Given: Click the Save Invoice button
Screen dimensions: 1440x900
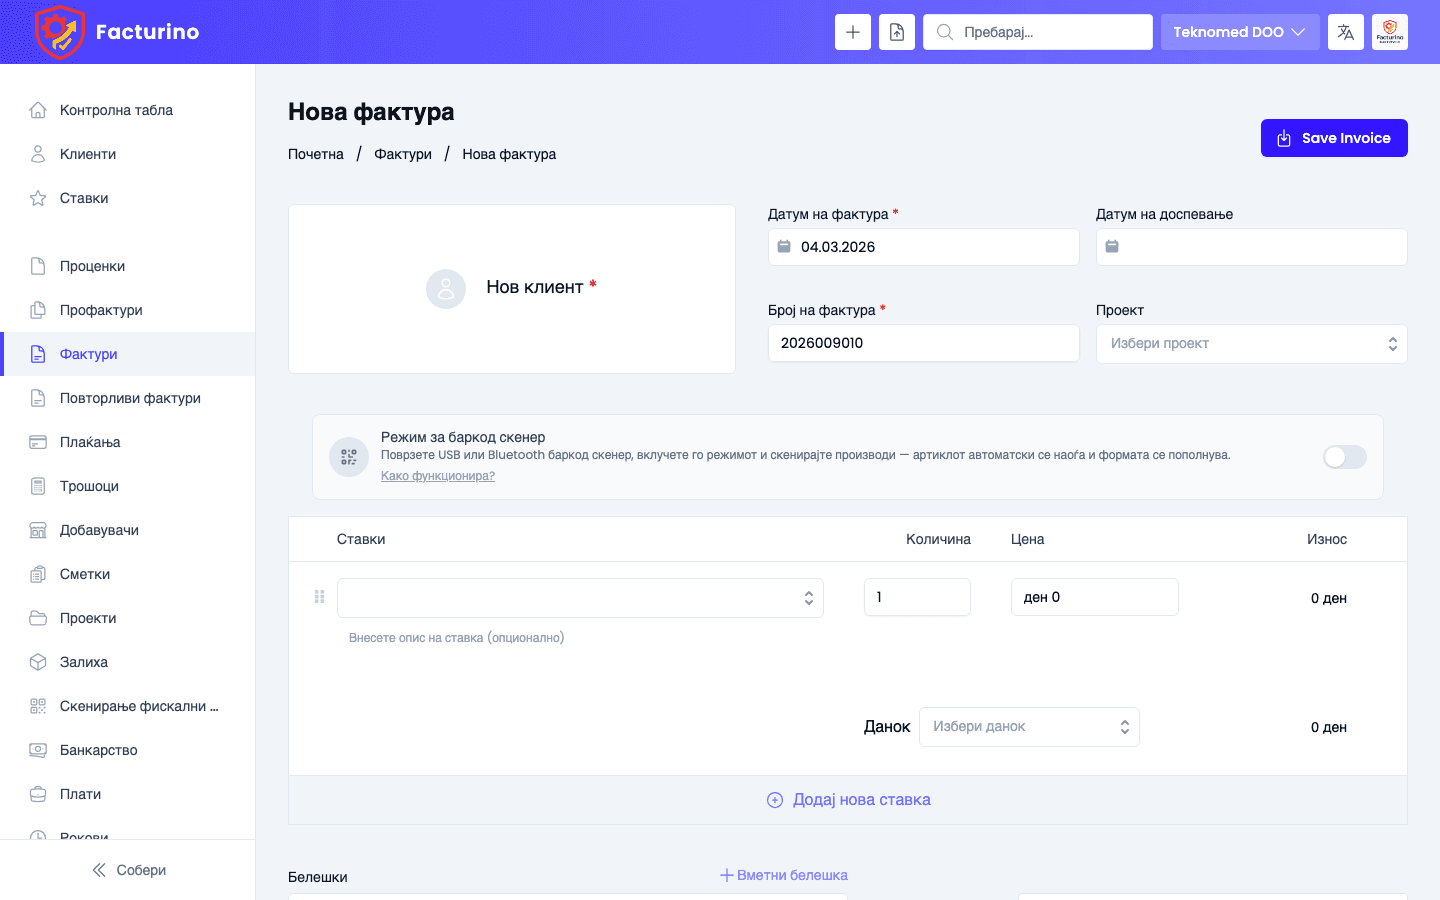Looking at the screenshot, I should click(x=1334, y=138).
